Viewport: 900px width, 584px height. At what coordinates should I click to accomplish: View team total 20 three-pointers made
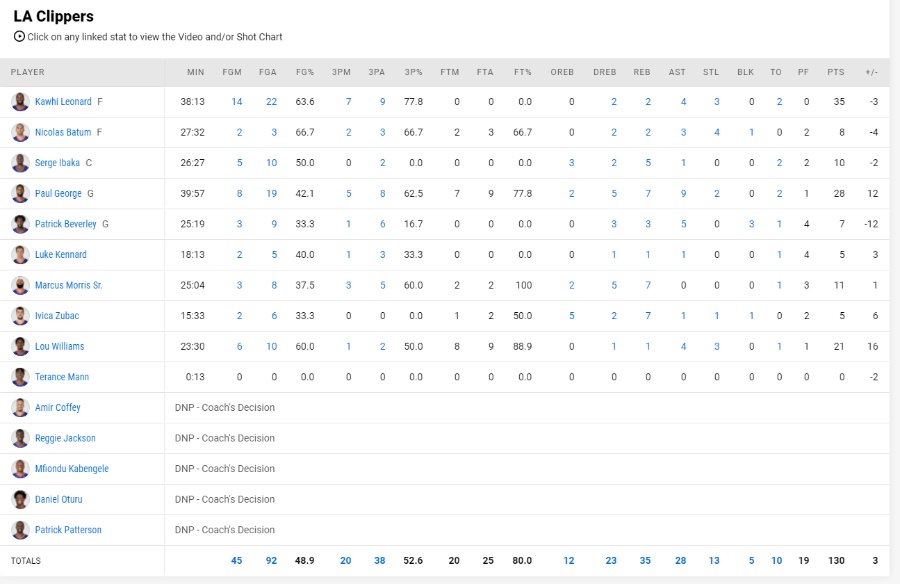346,560
